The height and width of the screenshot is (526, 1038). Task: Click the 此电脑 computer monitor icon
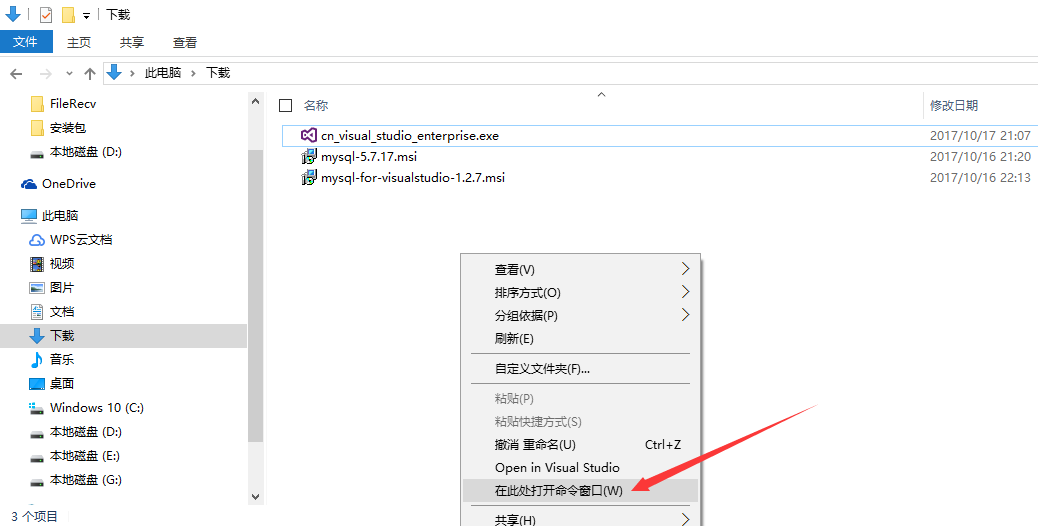[28, 216]
